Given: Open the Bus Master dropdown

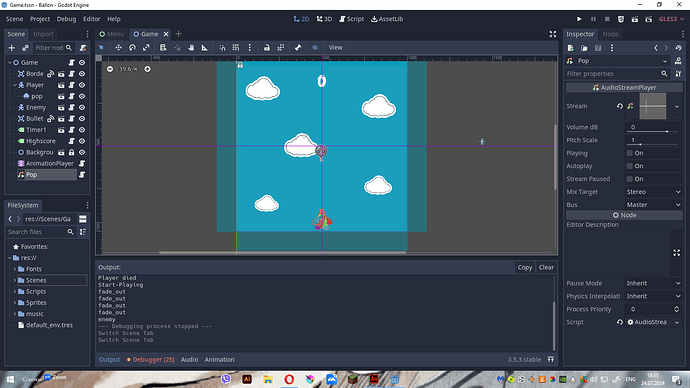Looking at the screenshot, I should (653, 205).
